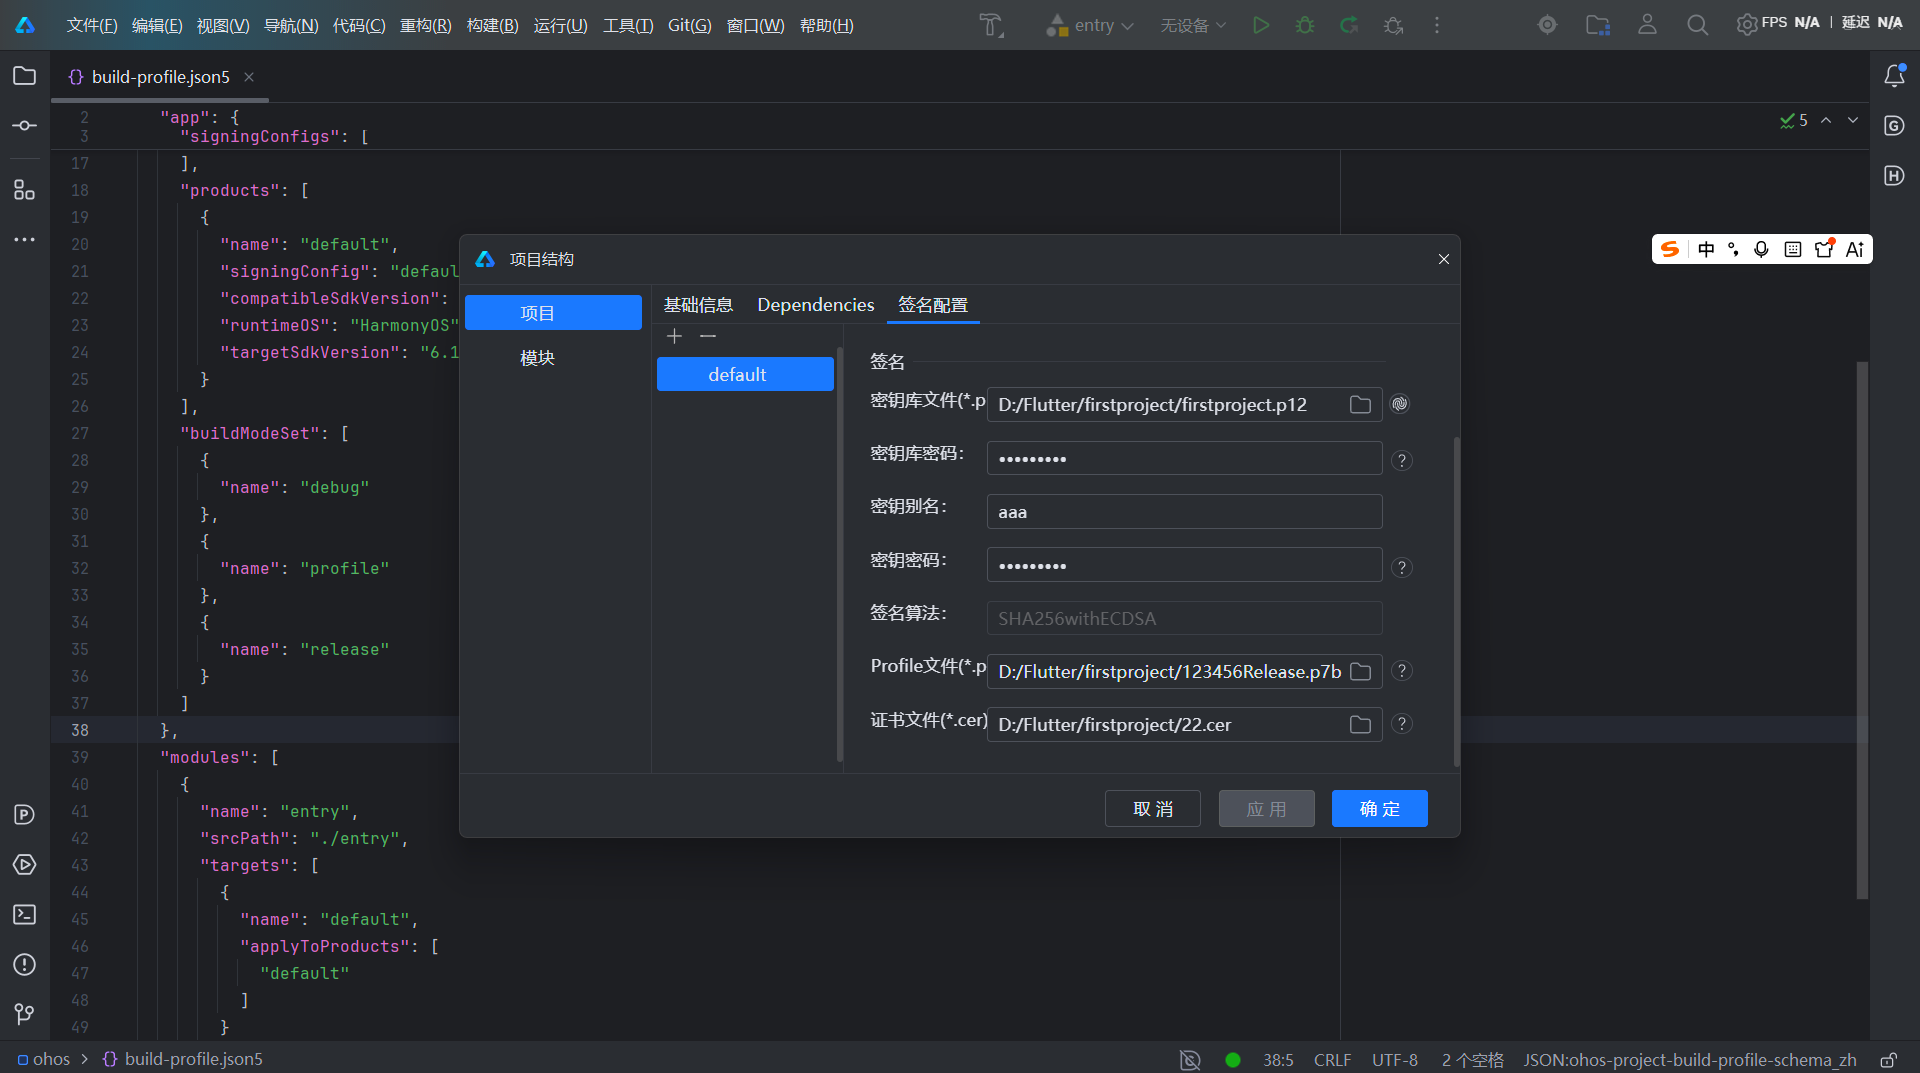Click the ohos breadcrumb in status bar
1920x1073 pixels.
point(44,1059)
